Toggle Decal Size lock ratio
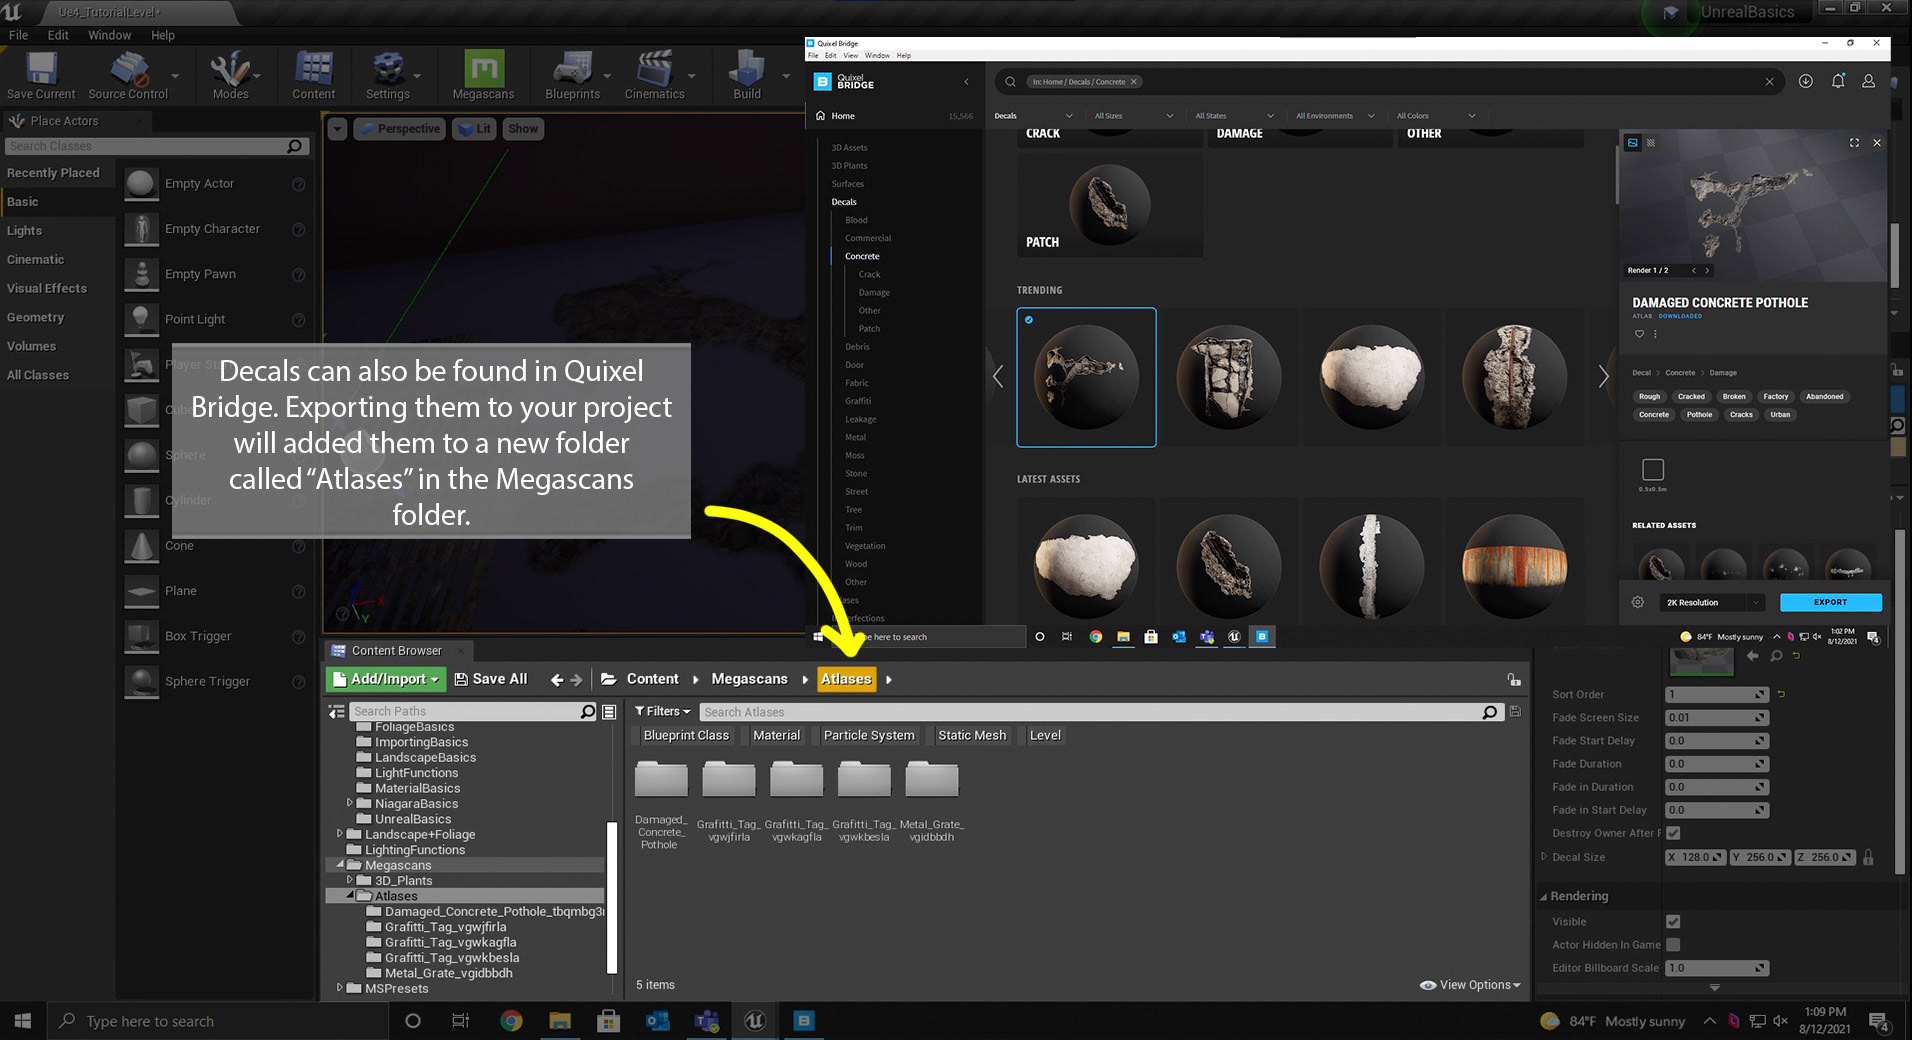This screenshot has width=1912, height=1040. (x=1868, y=857)
